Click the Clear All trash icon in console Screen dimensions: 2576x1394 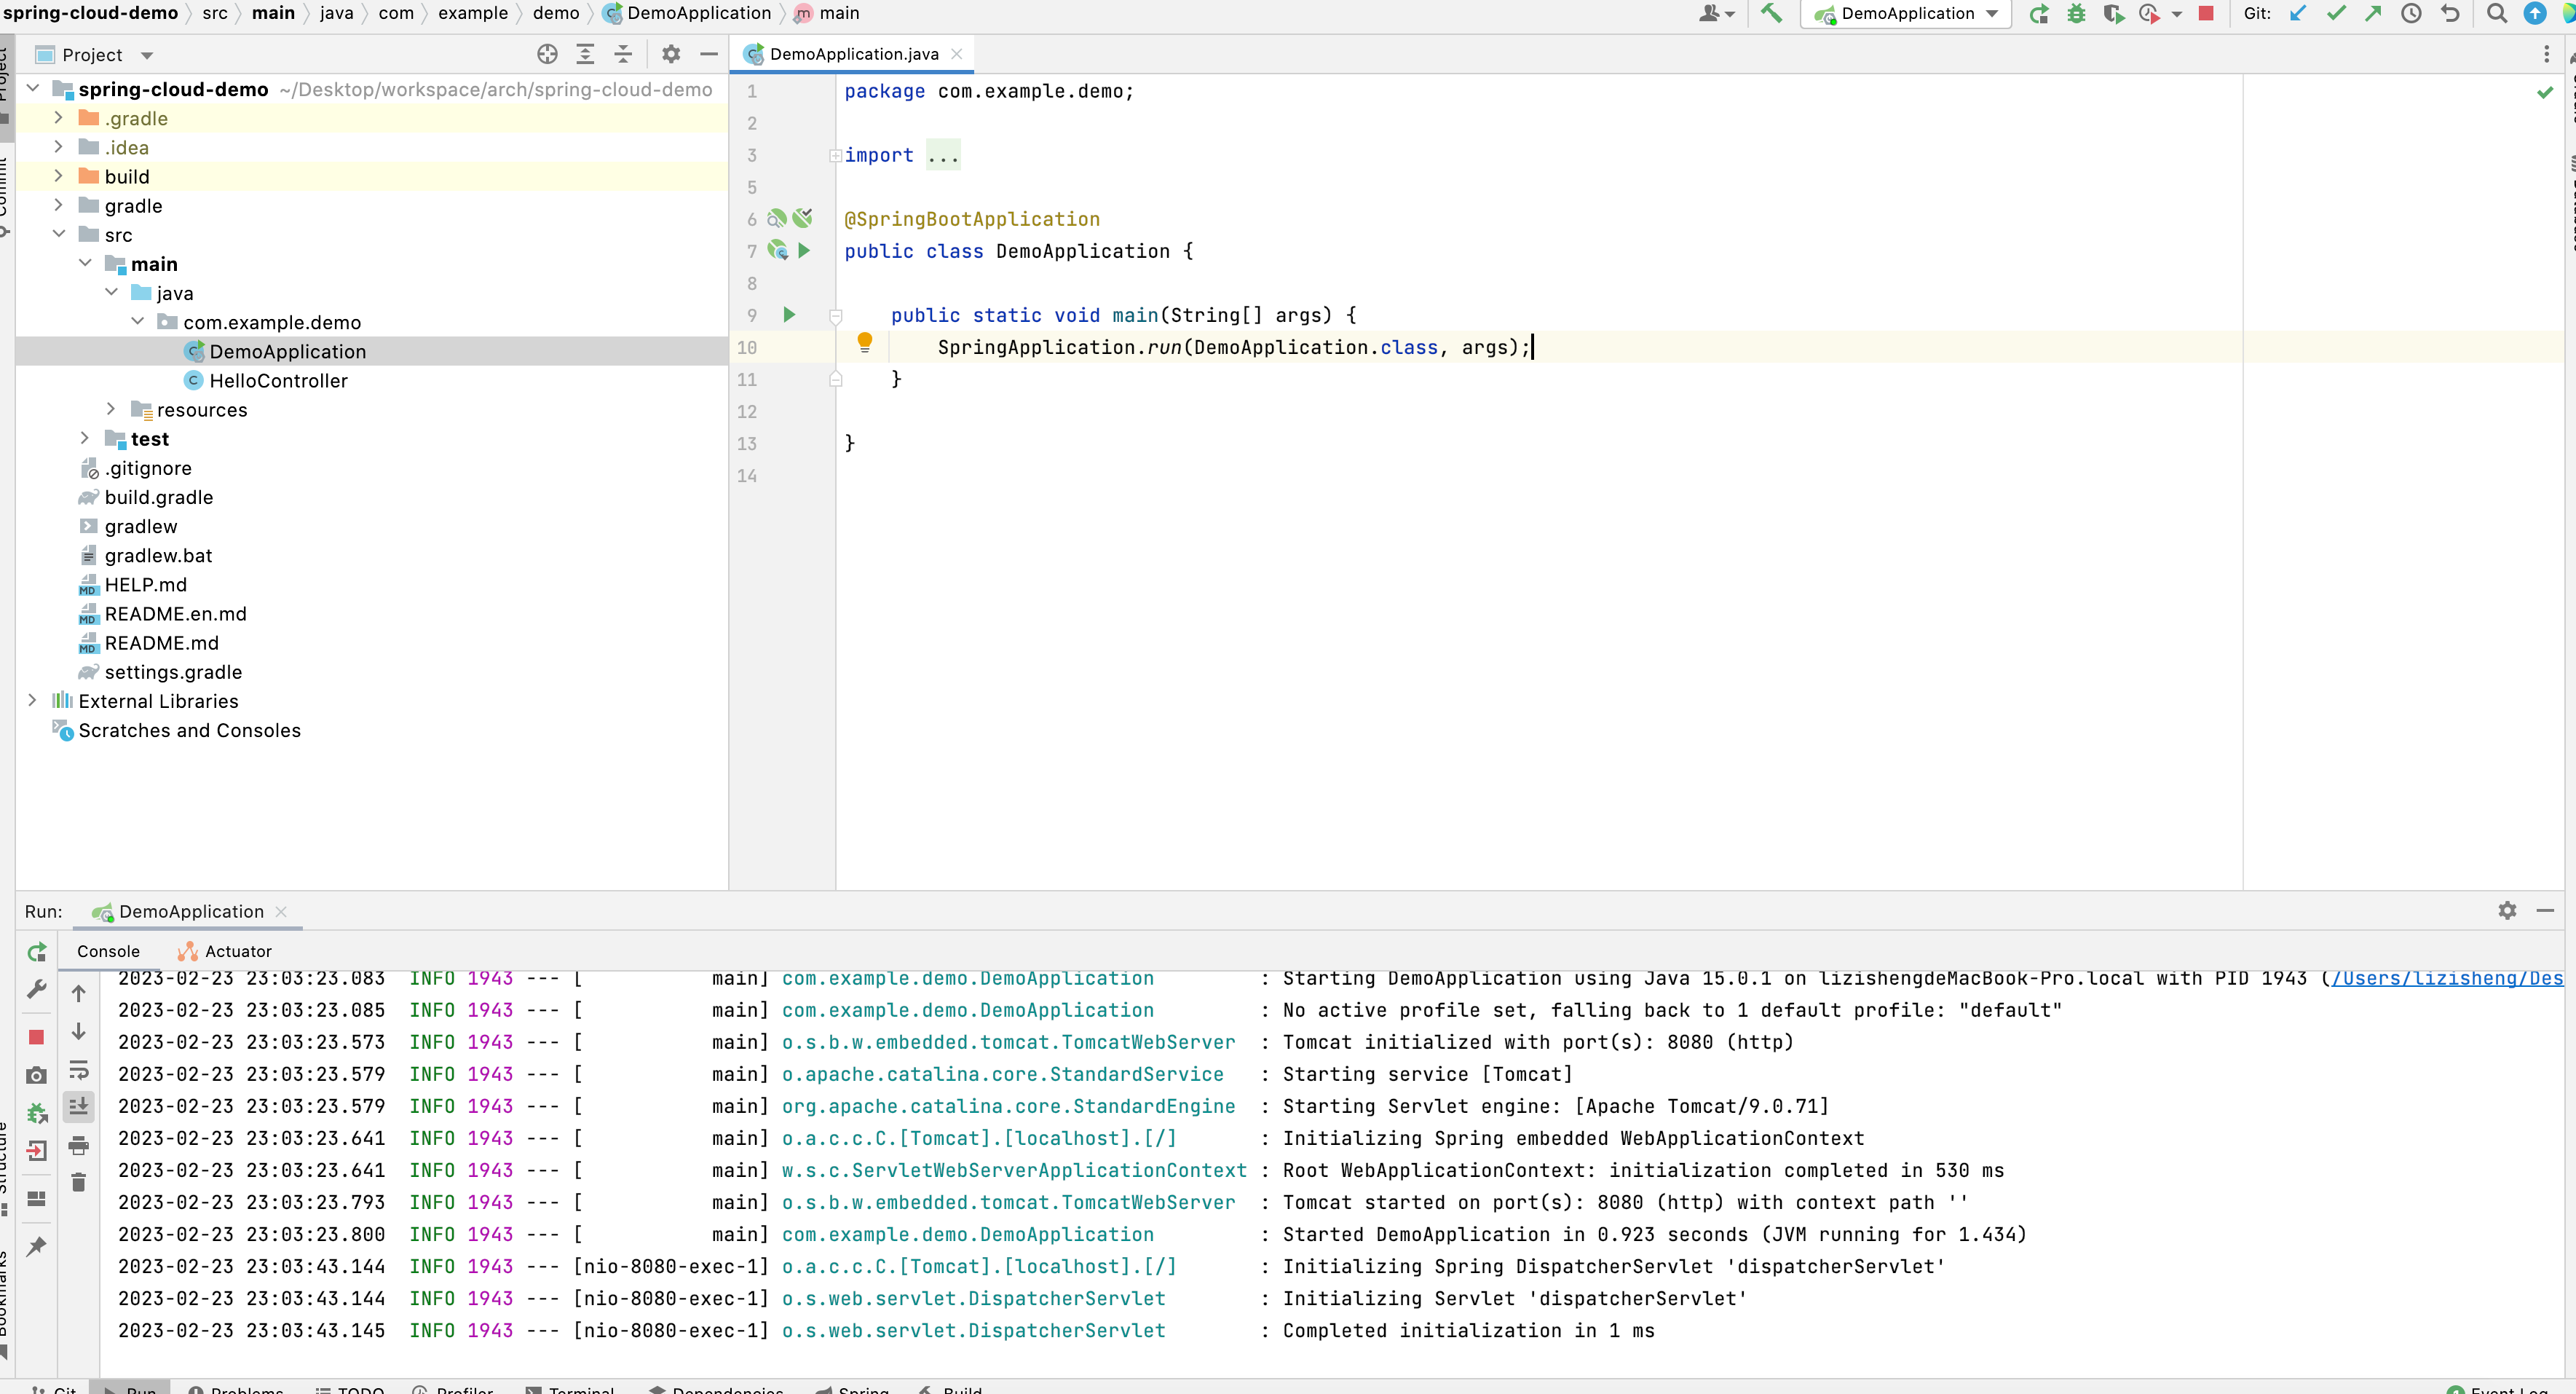coord(79,1182)
